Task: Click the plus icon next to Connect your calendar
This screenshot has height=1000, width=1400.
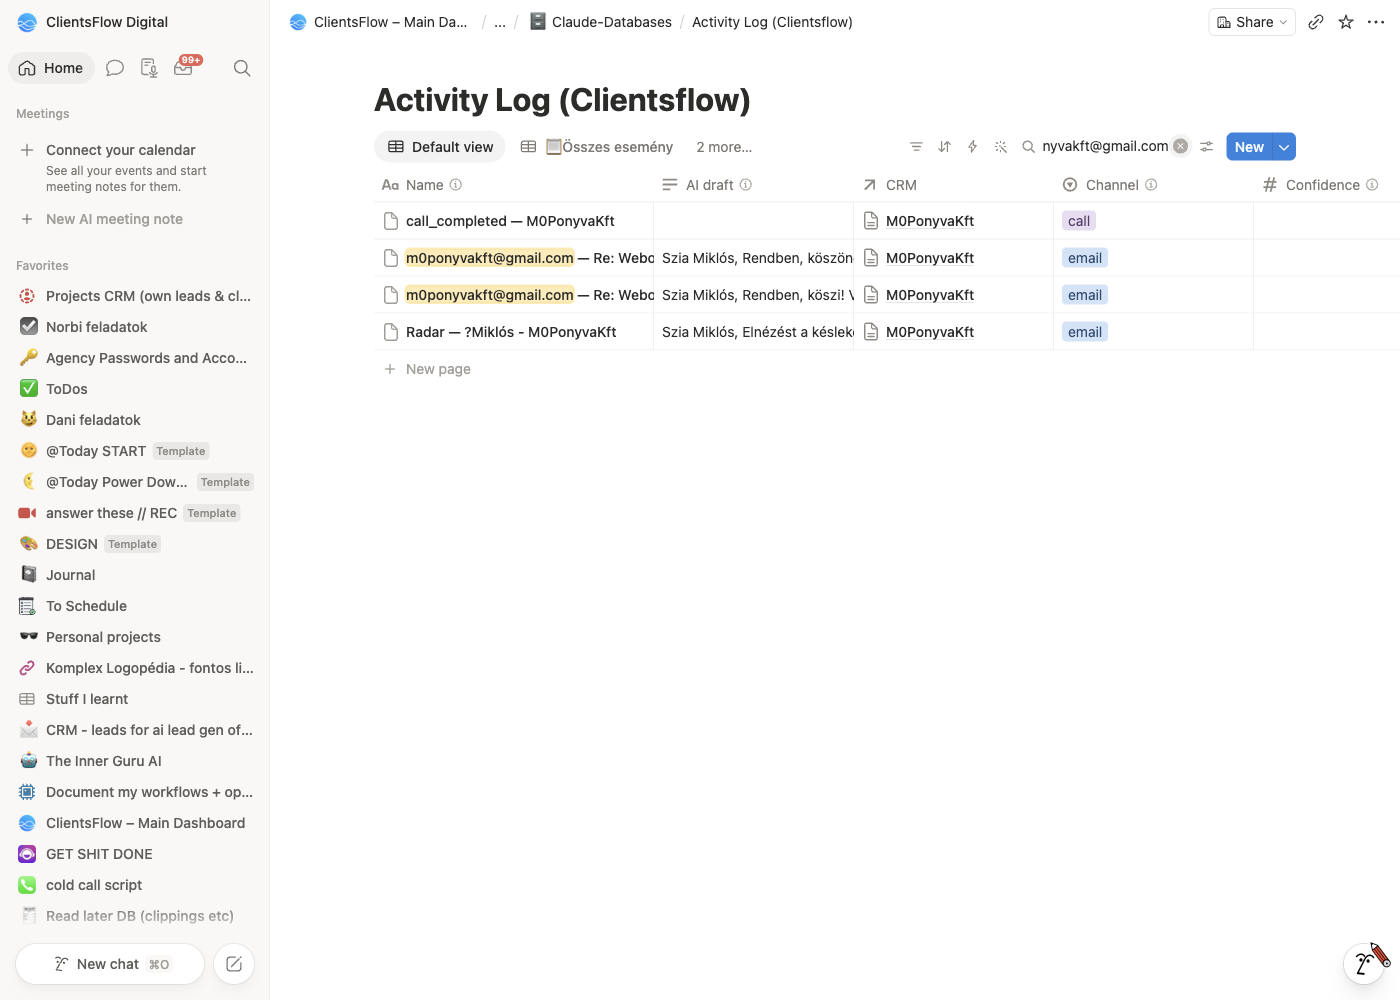Action: tap(27, 150)
